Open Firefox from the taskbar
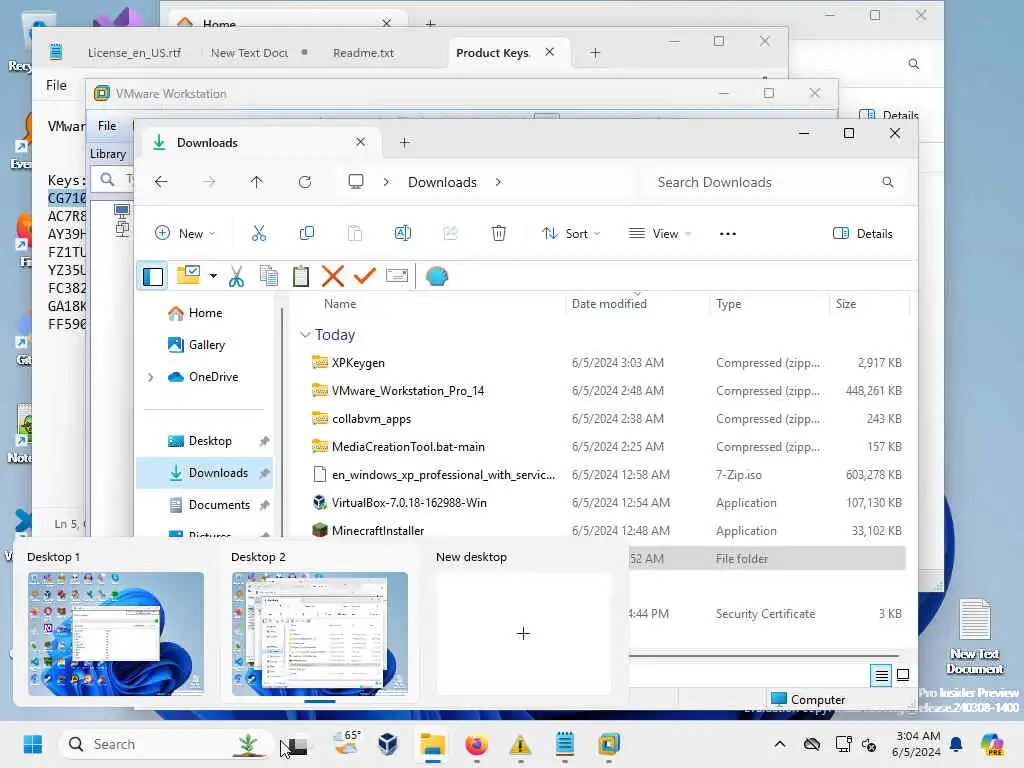Image resolution: width=1024 pixels, height=768 pixels. [x=477, y=744]
